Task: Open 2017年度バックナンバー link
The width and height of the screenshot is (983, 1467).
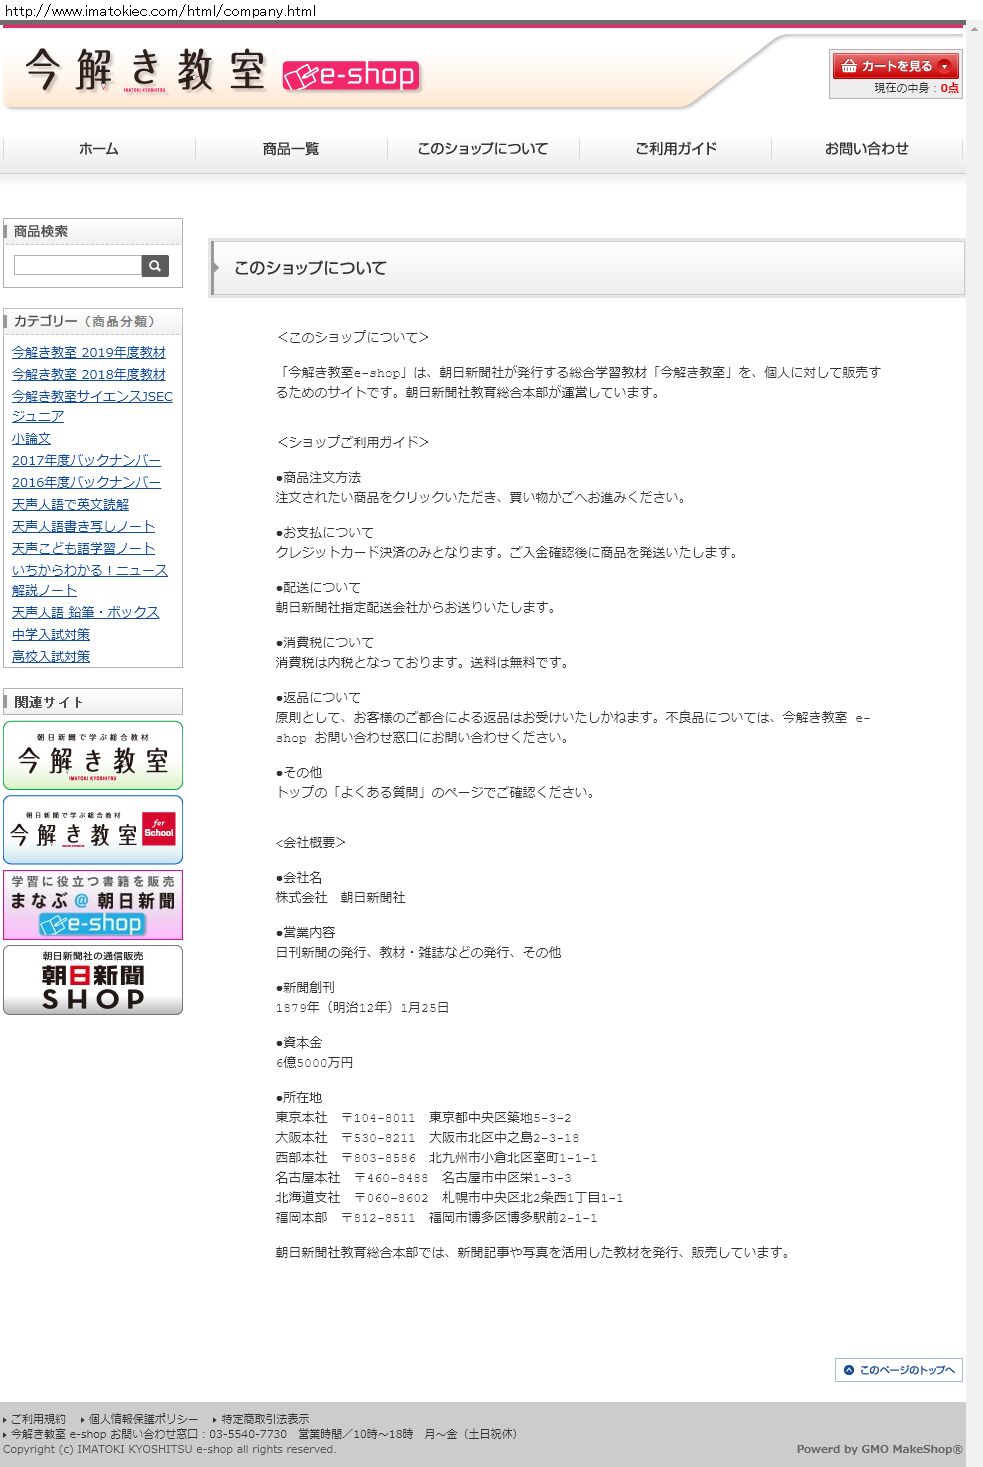Action: tap(86, 460)
